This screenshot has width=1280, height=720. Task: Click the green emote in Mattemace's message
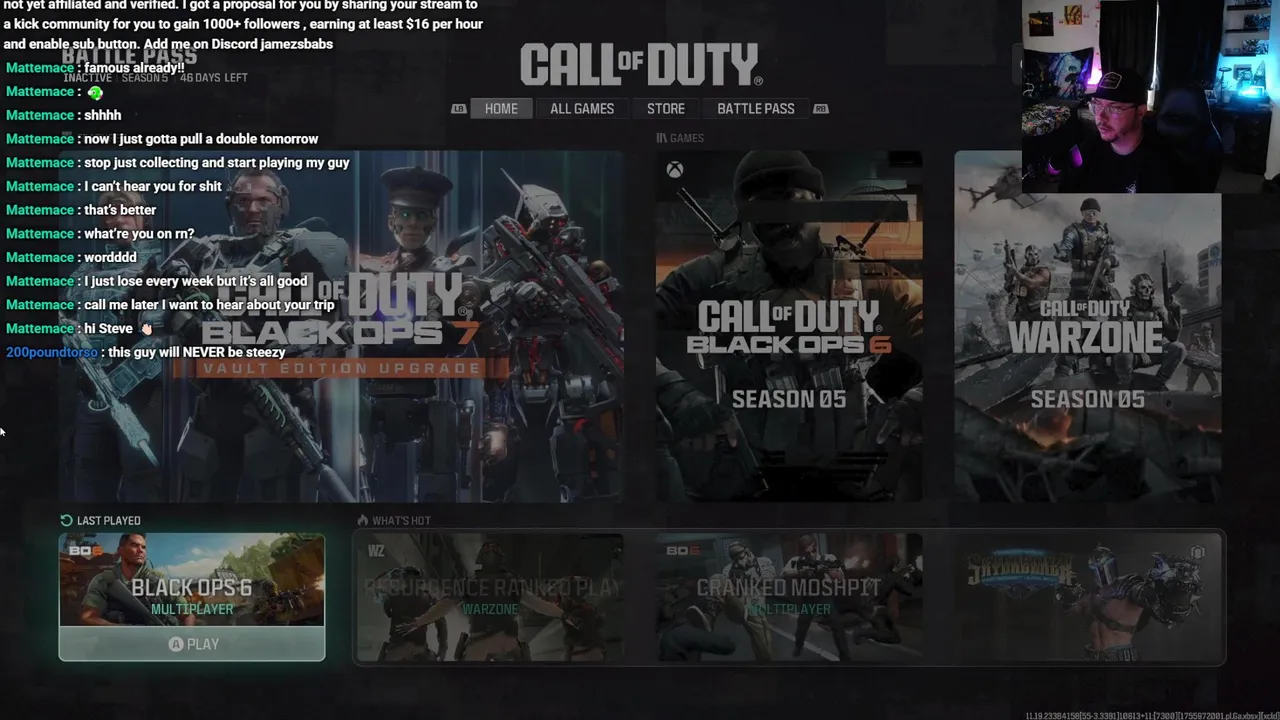95,92
